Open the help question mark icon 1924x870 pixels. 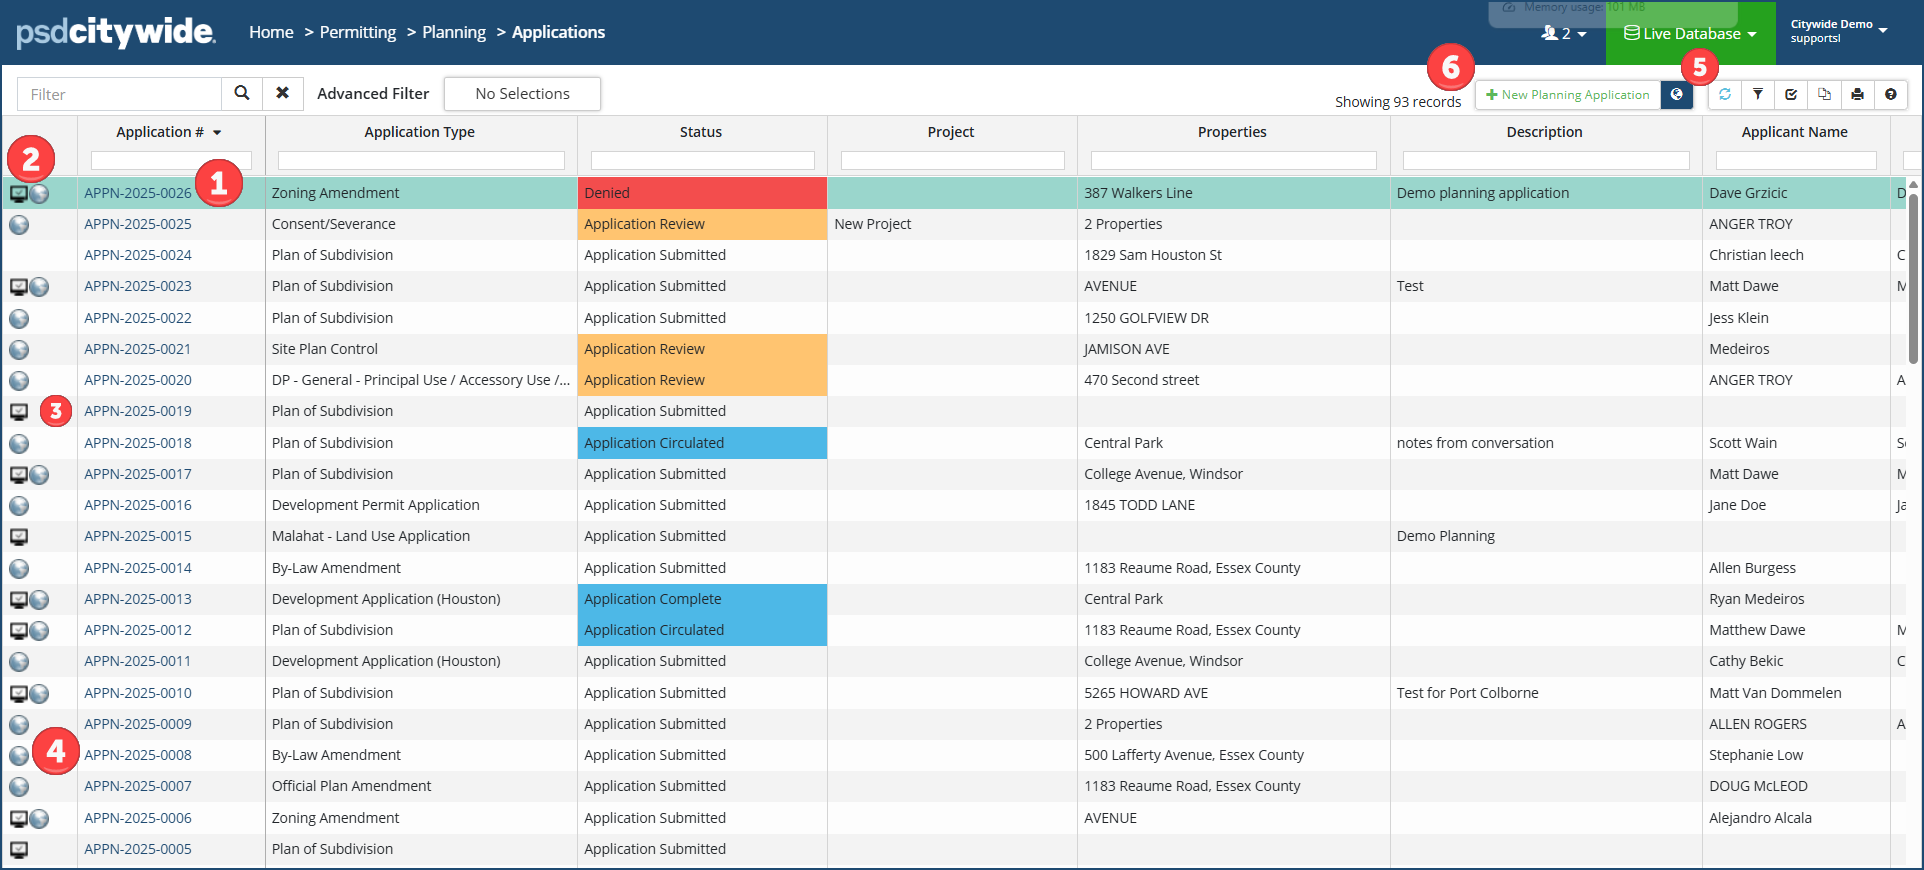1890,94
